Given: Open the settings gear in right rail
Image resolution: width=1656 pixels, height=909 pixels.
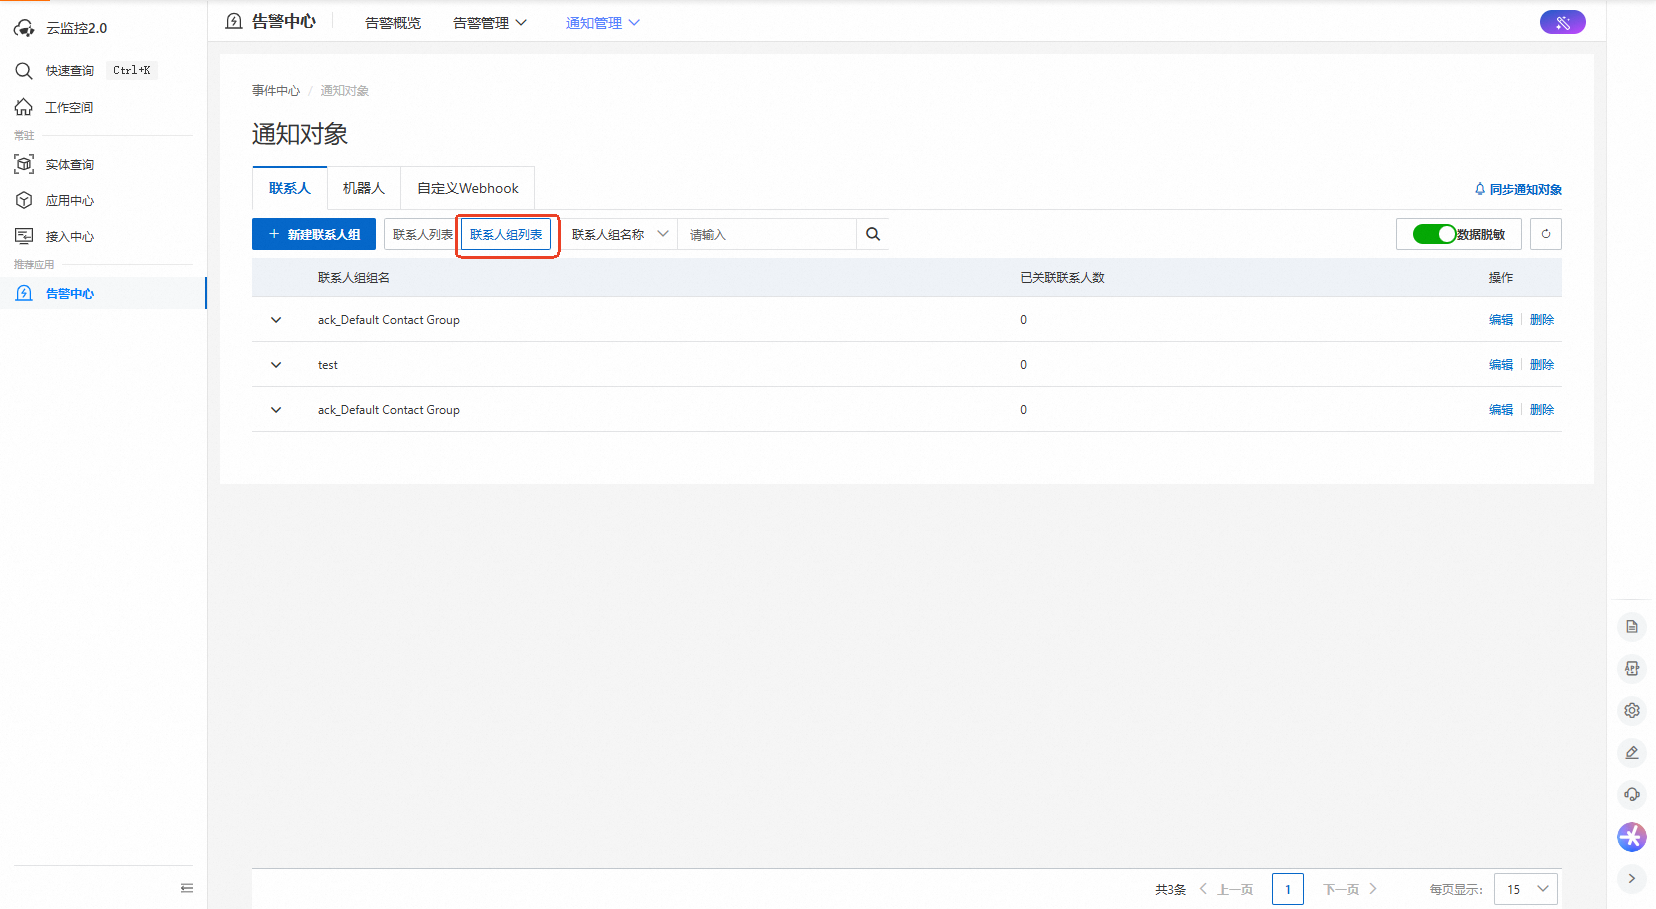Looking at the screenshot, I should coord(1632,711).
